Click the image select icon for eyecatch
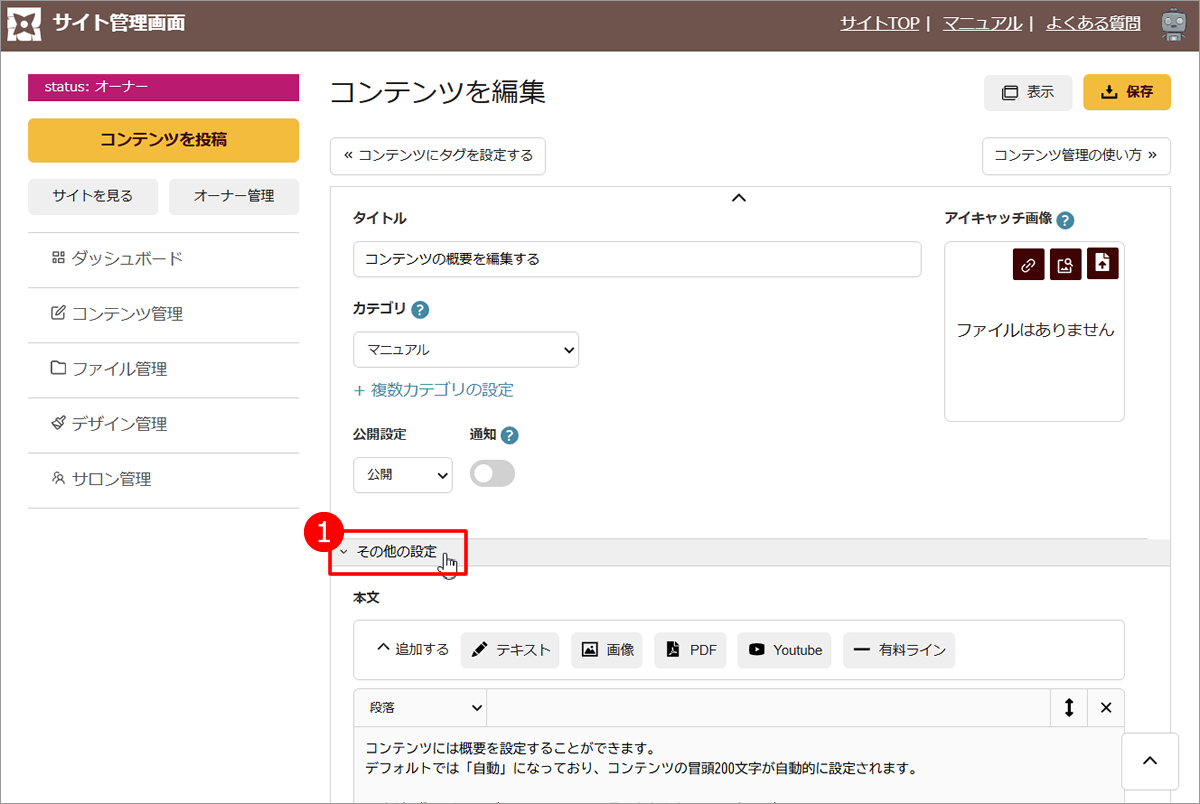 (1065, 264)
